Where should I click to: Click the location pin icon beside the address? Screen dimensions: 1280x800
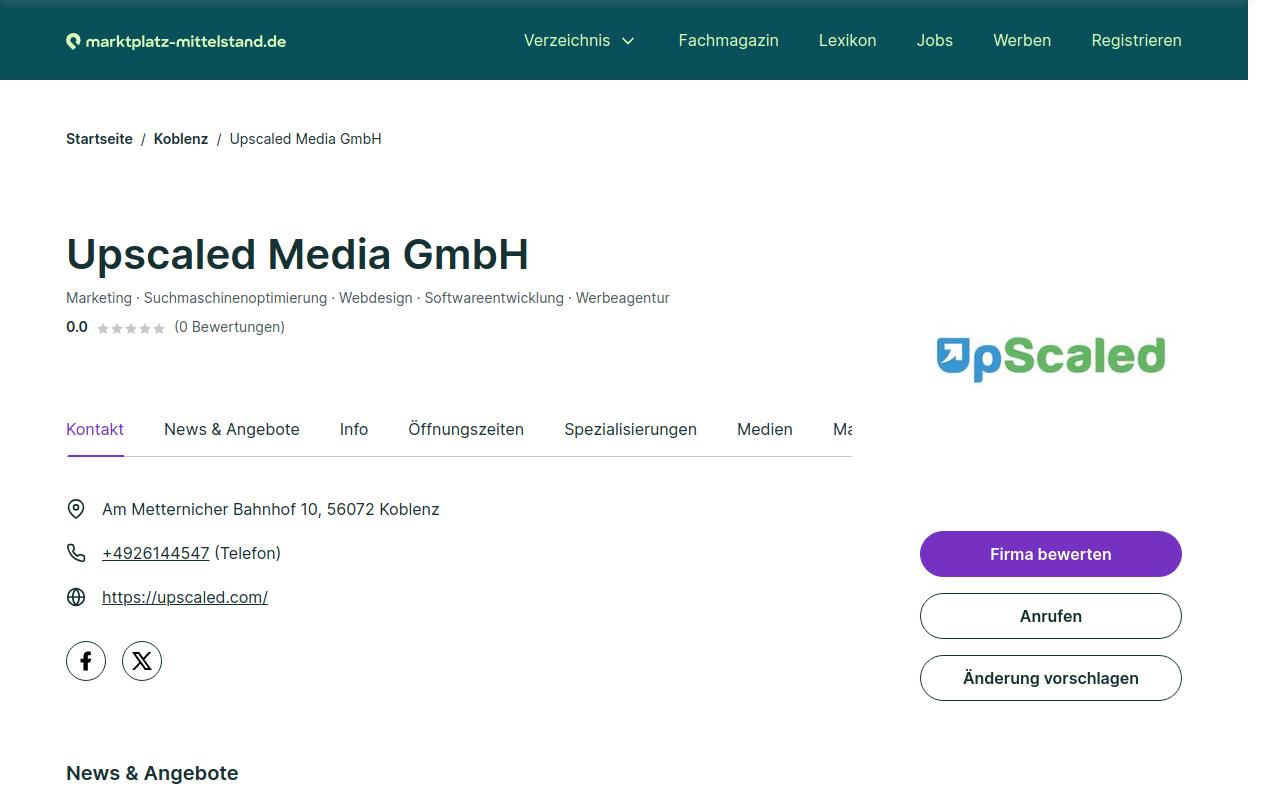76,509
